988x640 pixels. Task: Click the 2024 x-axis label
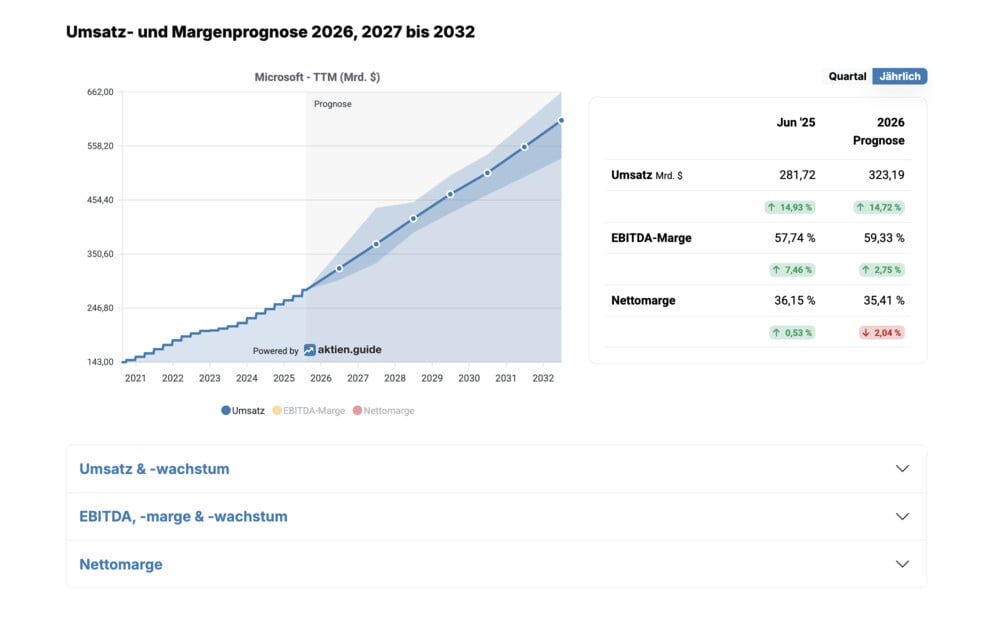click(247, 378)
